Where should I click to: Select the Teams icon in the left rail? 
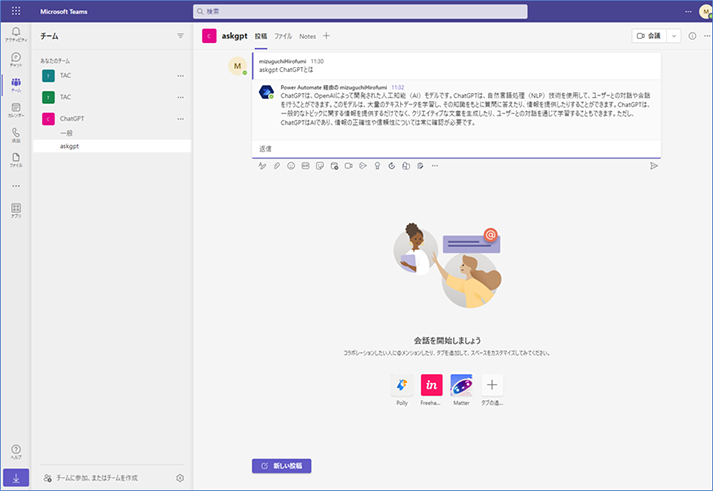[x=16, y=85]
